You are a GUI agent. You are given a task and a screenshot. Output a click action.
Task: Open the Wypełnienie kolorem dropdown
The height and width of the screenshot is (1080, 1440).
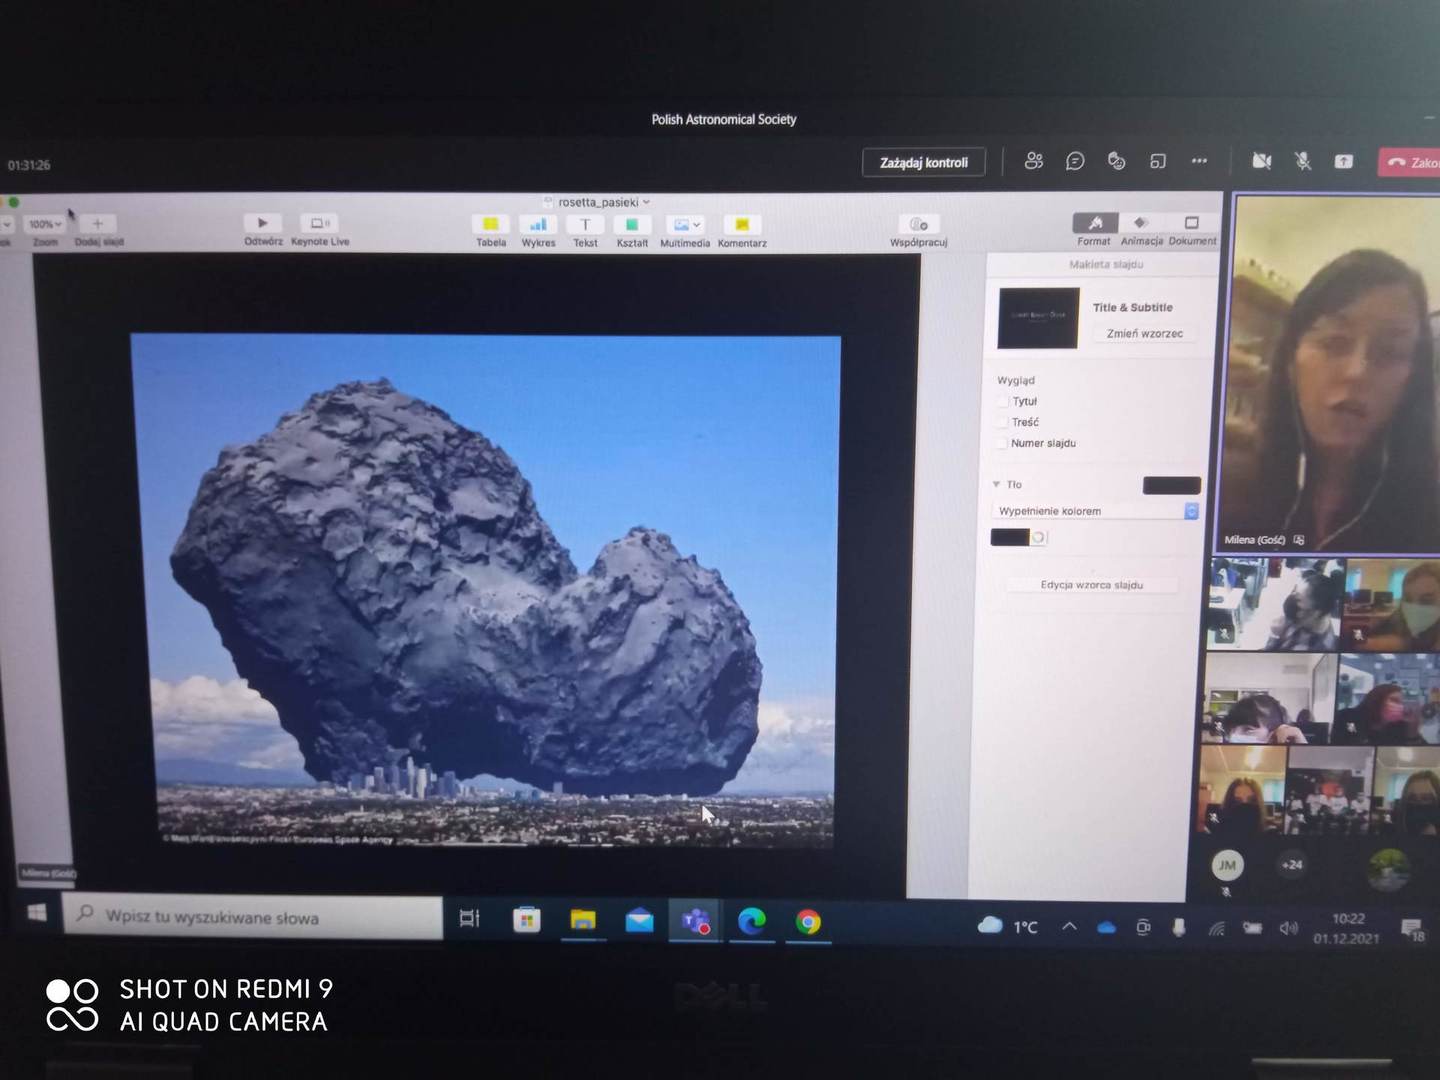tap(1096, 511)
